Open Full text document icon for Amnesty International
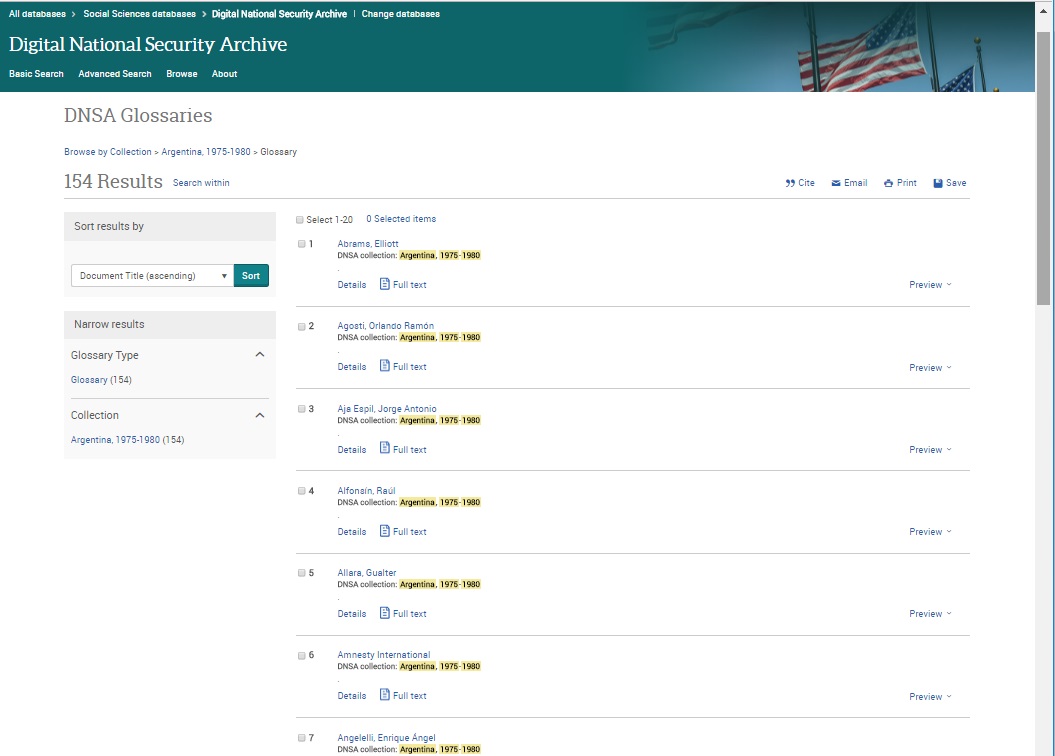 384,695
